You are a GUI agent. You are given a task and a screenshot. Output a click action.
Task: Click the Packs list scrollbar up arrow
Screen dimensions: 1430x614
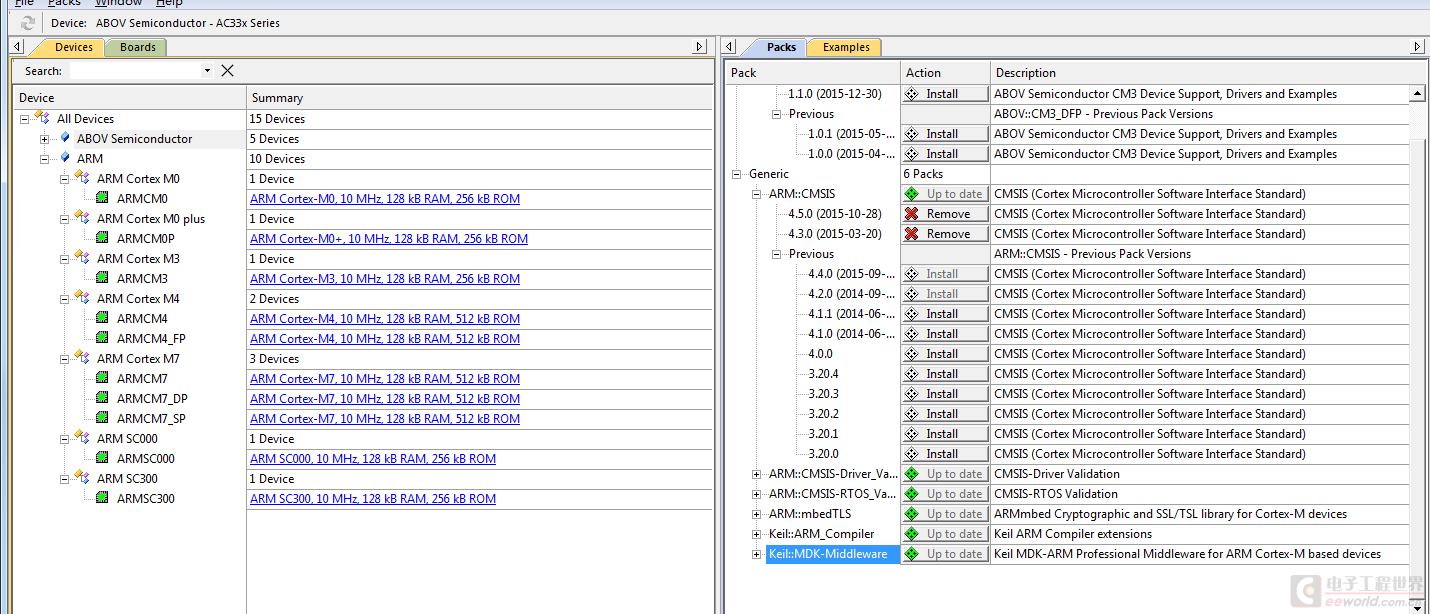[x=1417, y=94]
